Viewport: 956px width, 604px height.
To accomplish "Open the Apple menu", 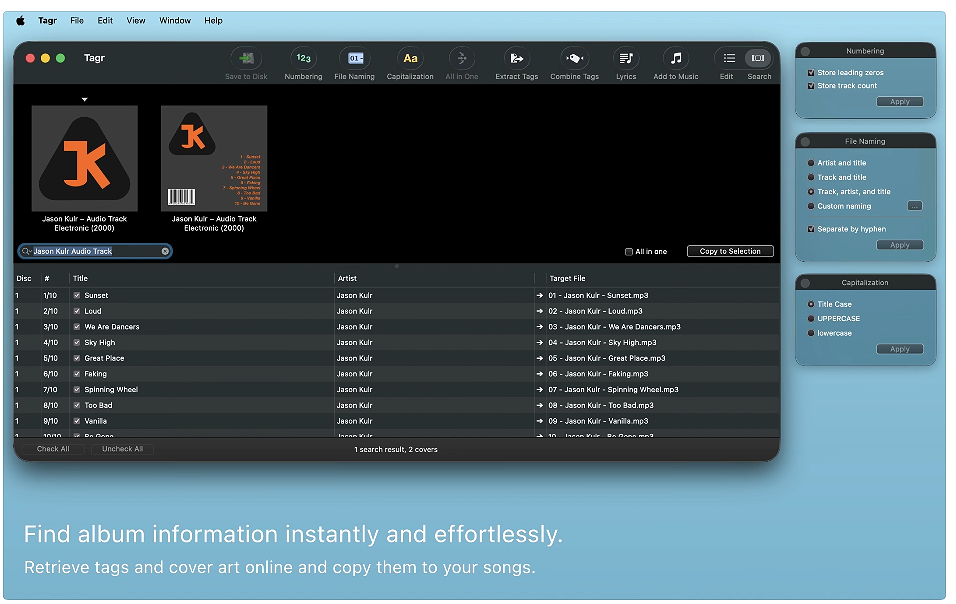I will (x=20, y=21).
